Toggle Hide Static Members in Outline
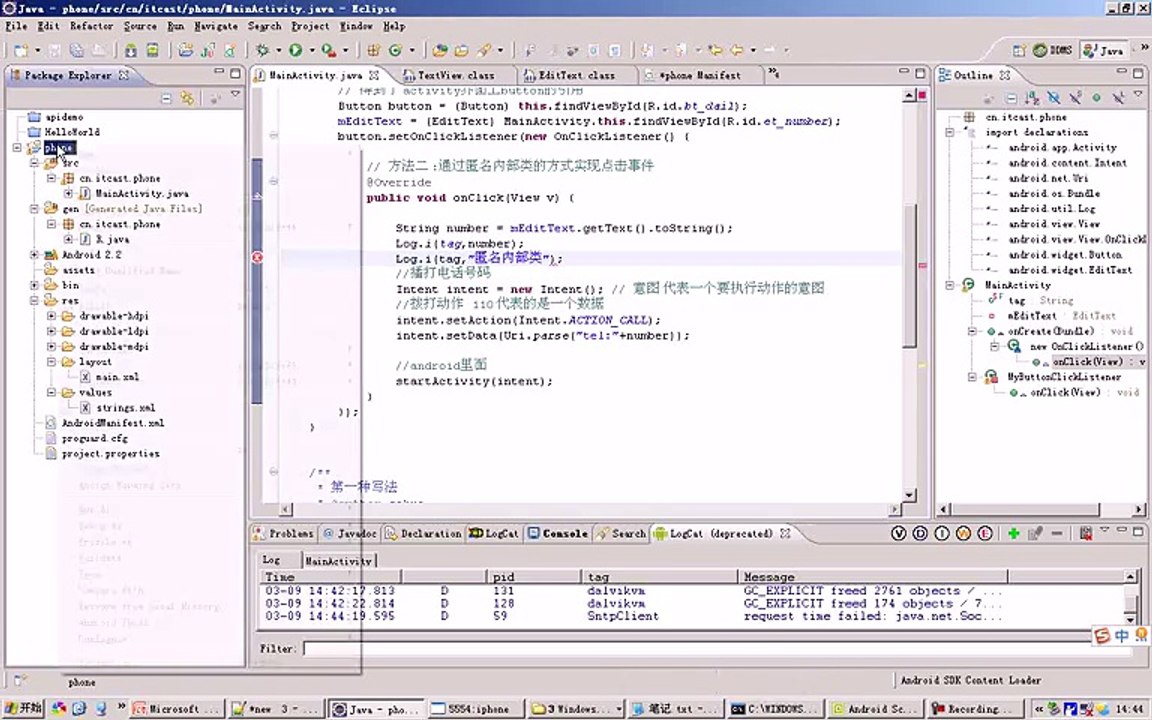 (1075, 98)
